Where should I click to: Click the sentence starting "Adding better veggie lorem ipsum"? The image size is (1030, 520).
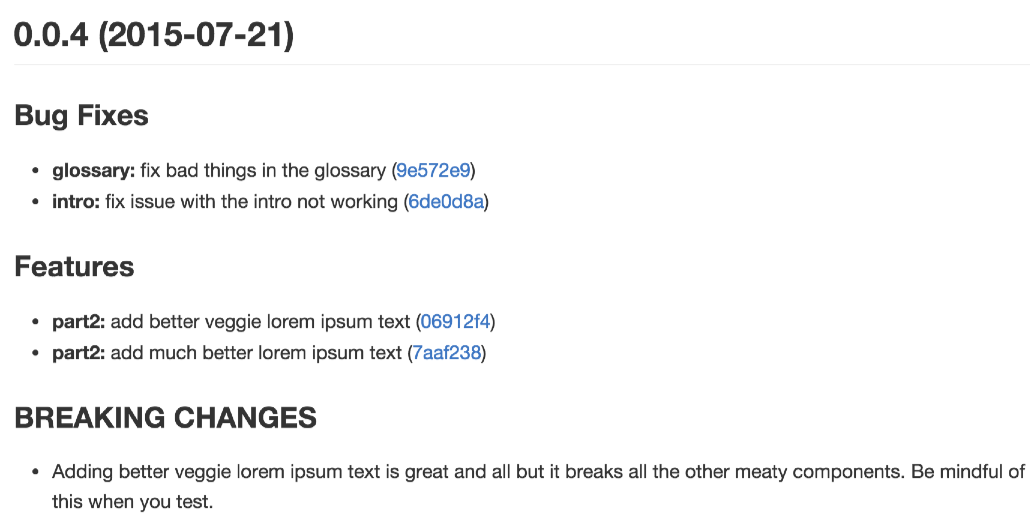[538, 471]
